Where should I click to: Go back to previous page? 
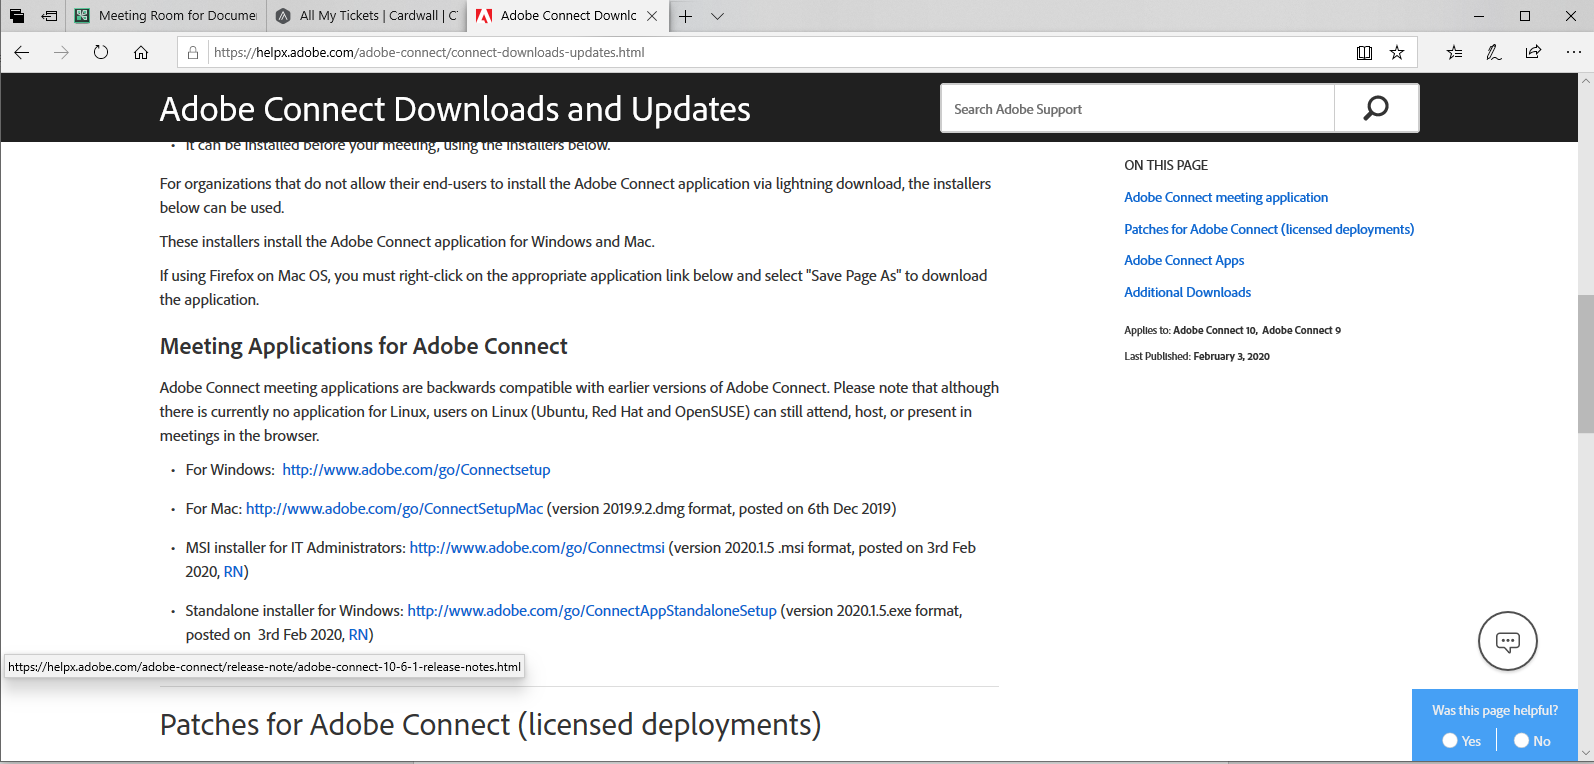pos(22,52)
